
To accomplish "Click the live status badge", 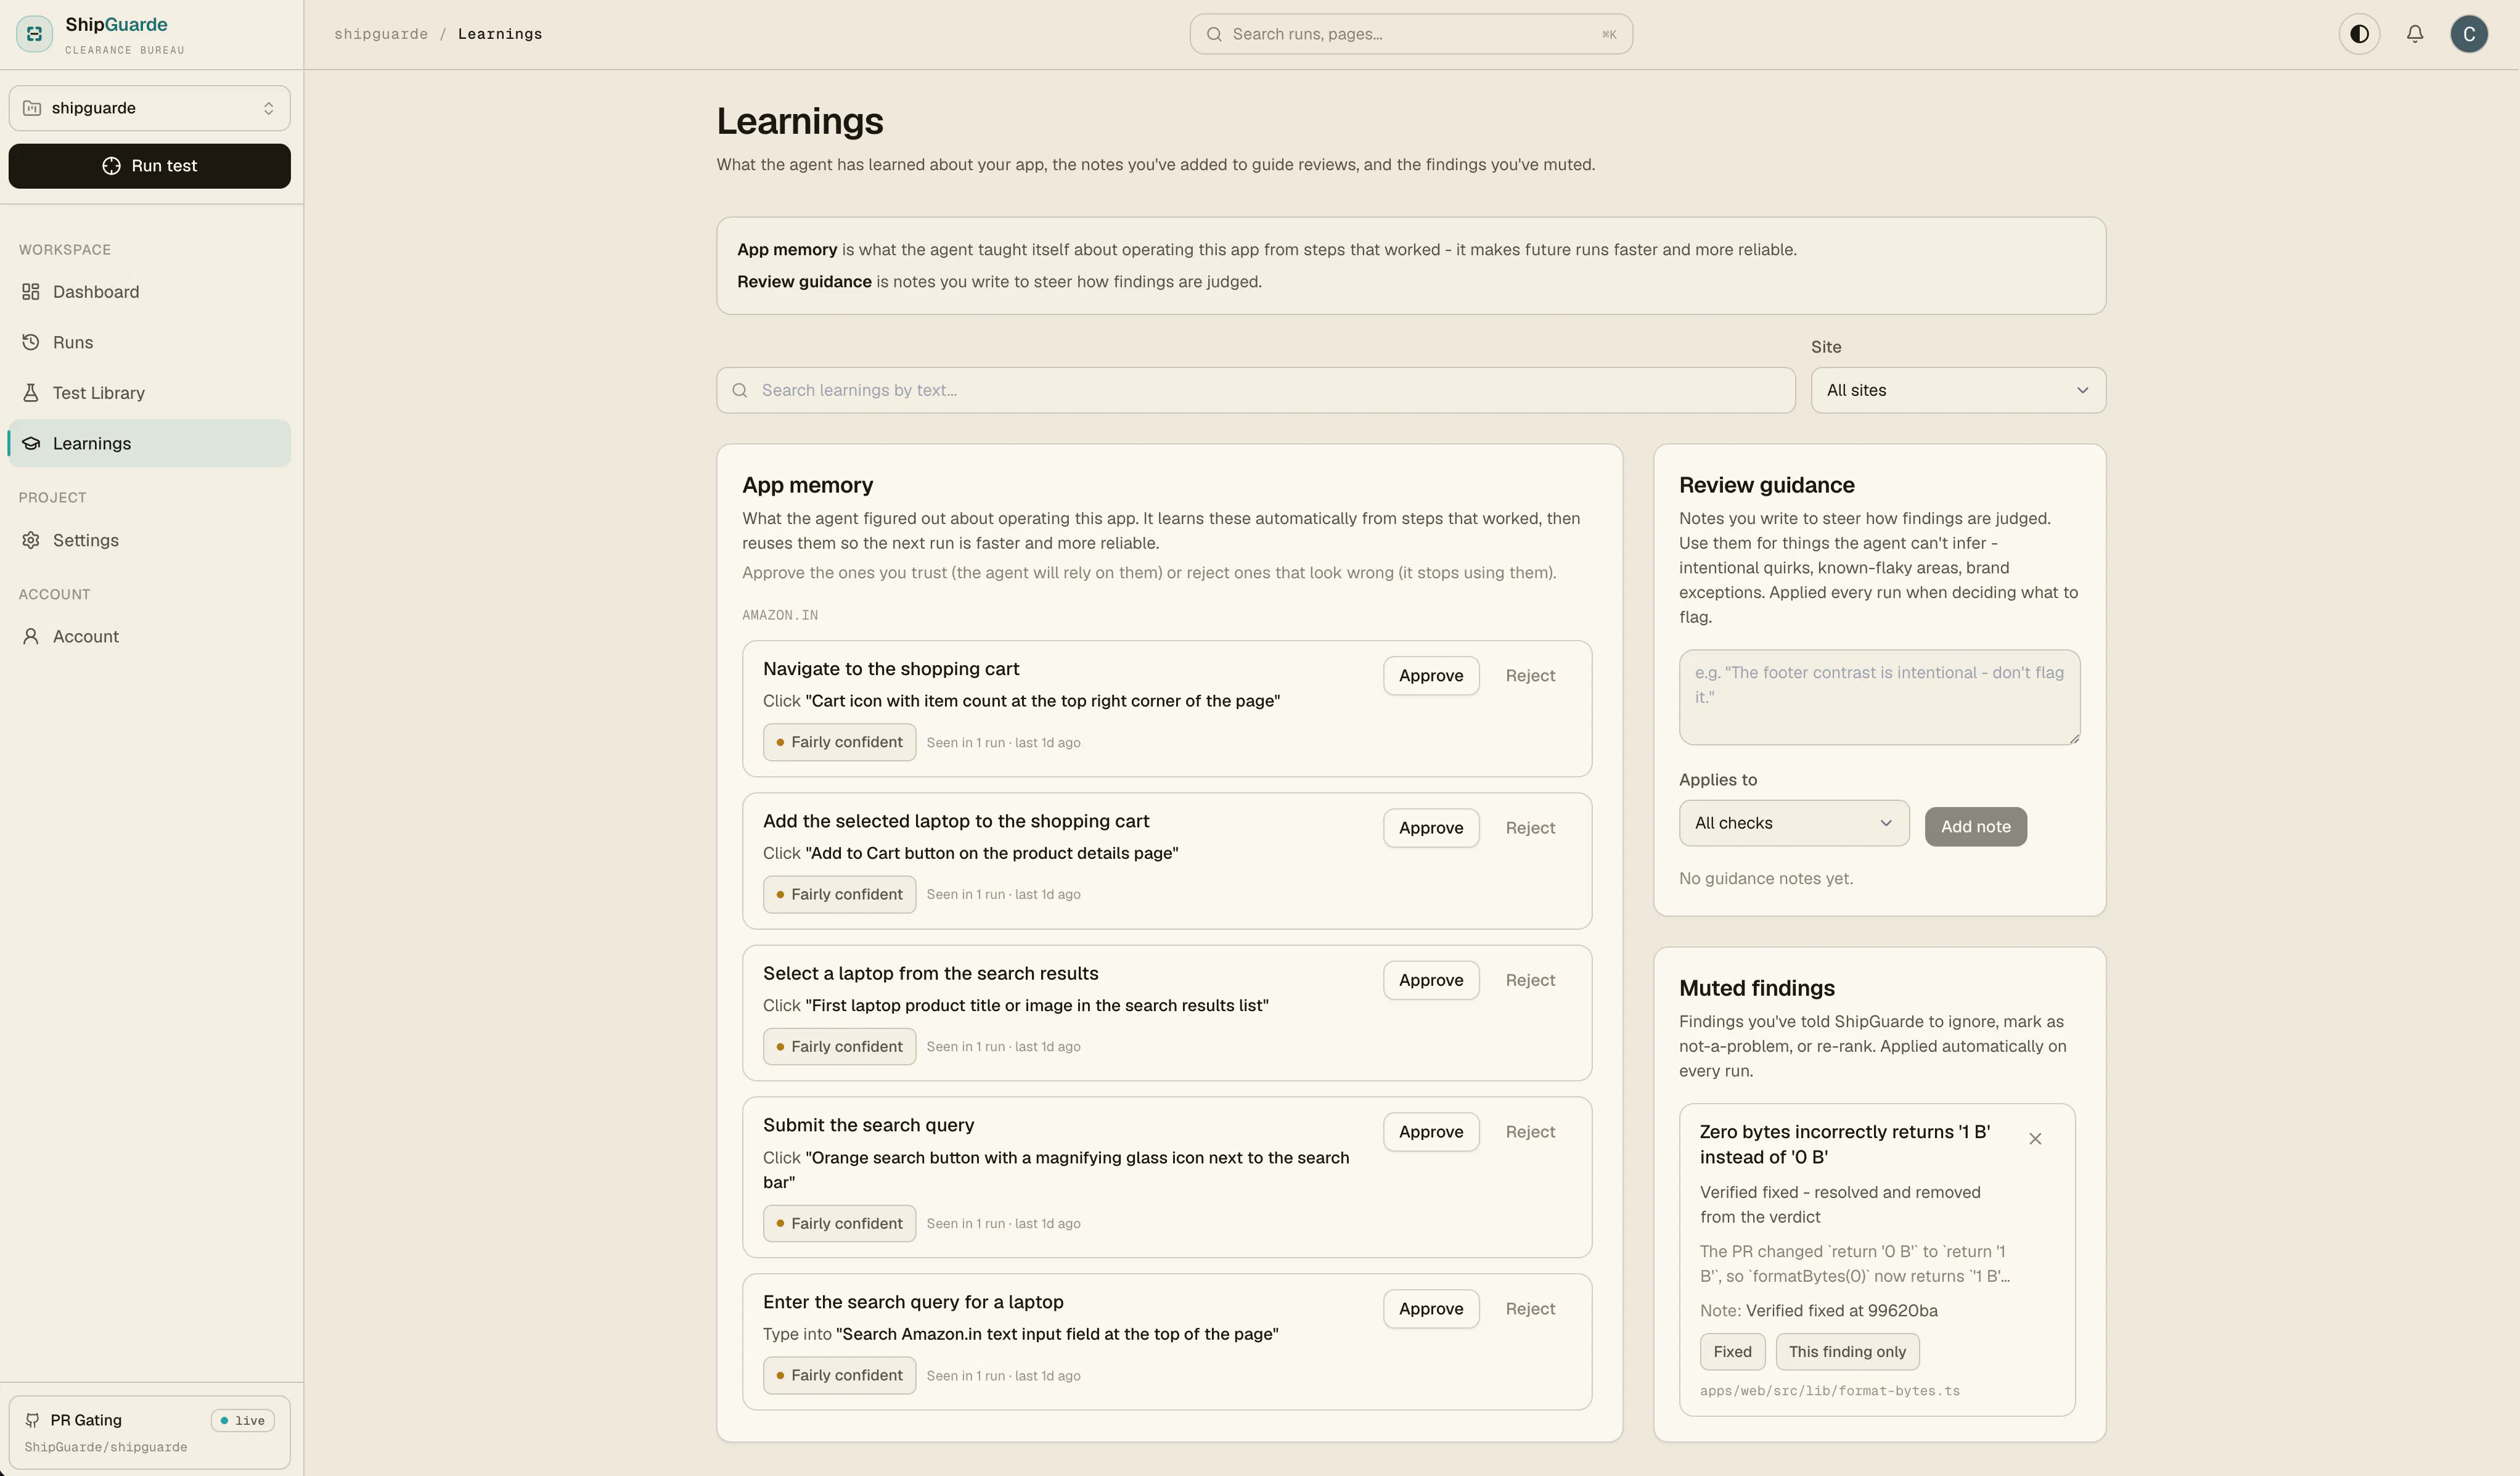I will coord(242,1421).
